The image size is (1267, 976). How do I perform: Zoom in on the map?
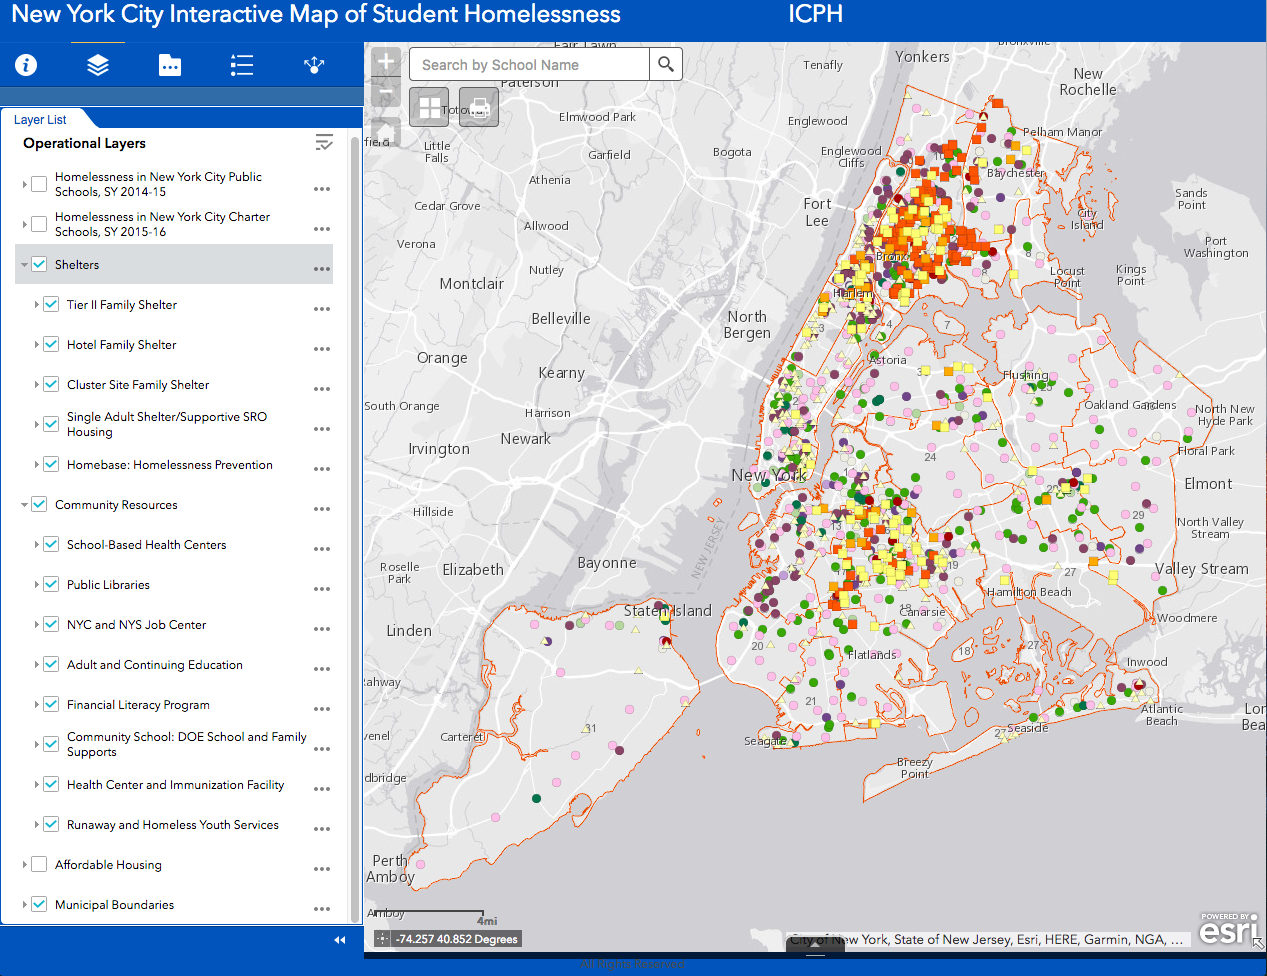click(x=386, y=62)
